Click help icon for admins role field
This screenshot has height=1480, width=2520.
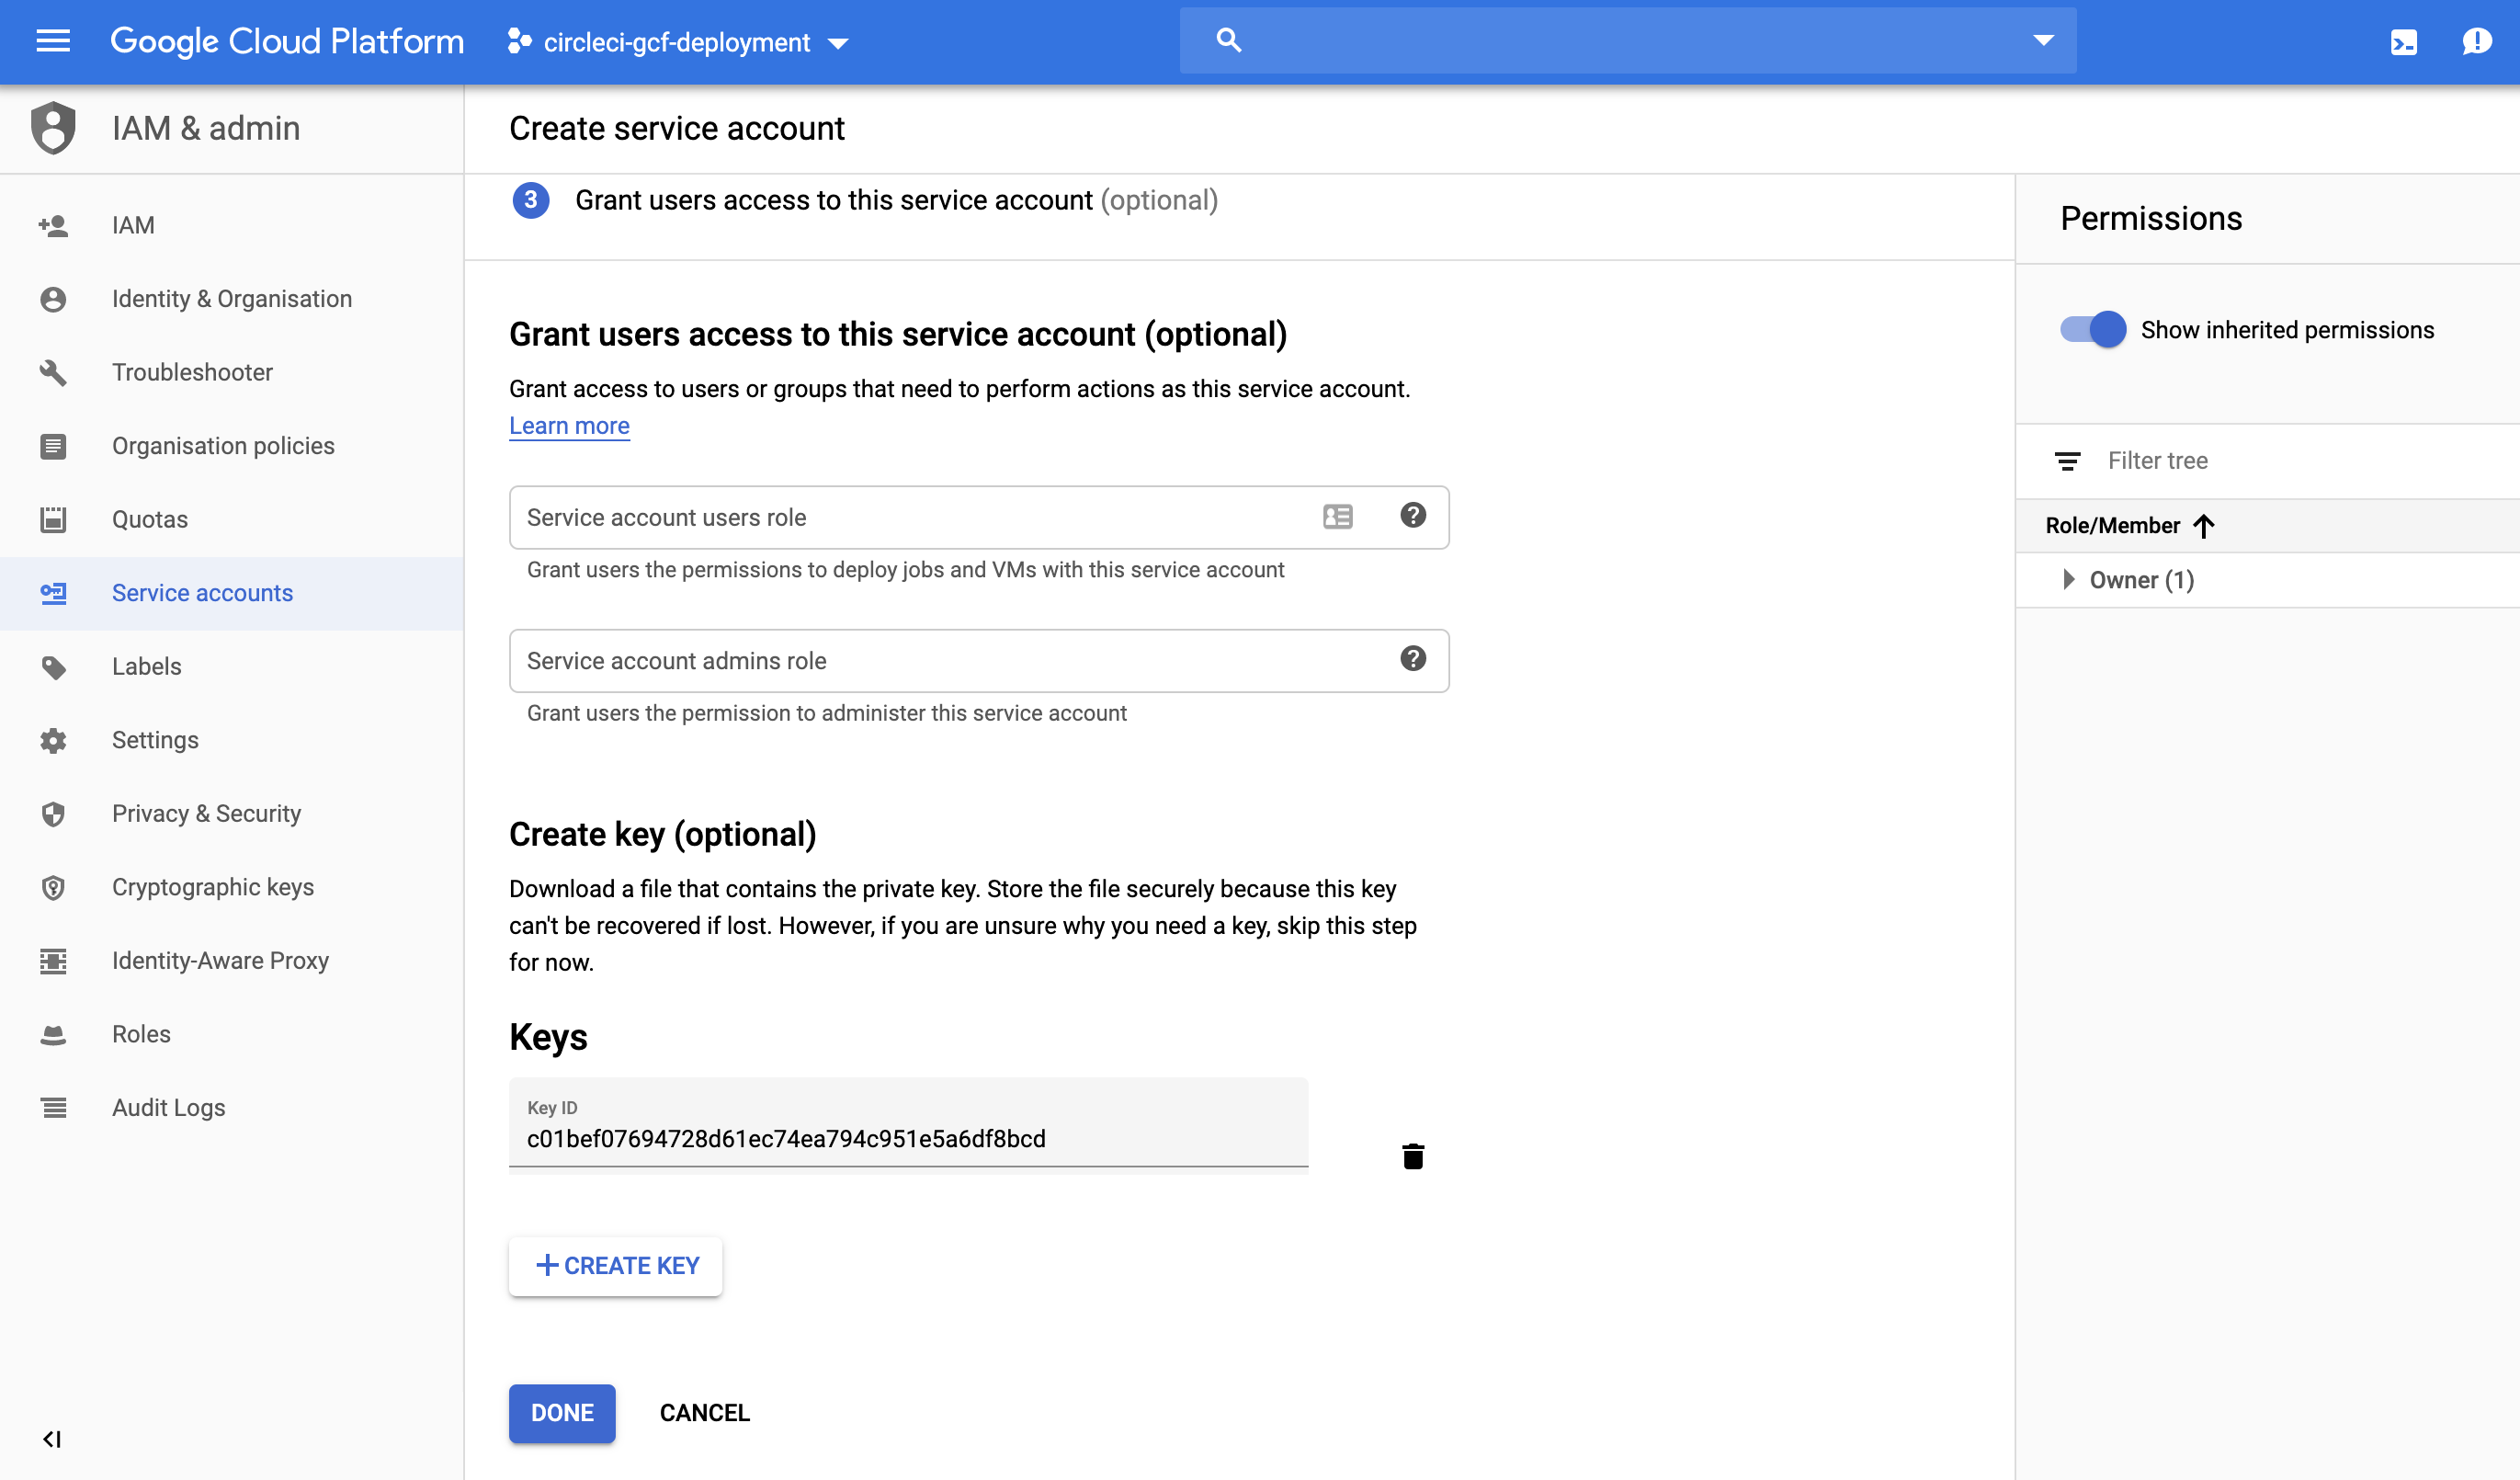1412,659
